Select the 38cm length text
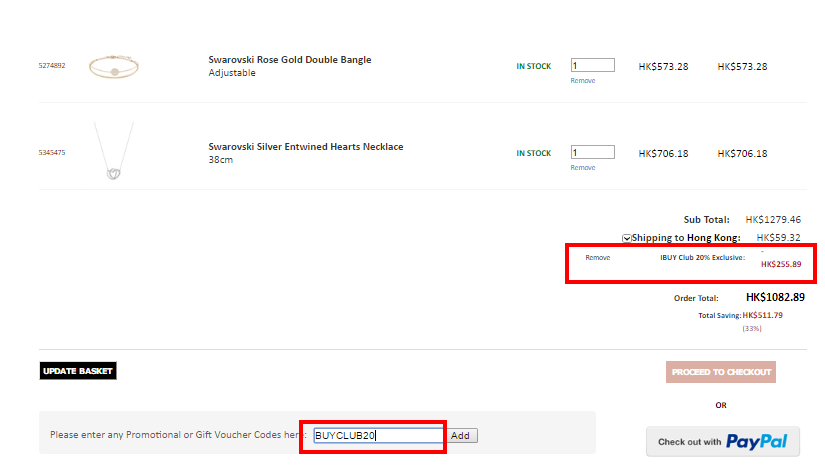The height and width of the screenshot is (465, 825). 220,160
